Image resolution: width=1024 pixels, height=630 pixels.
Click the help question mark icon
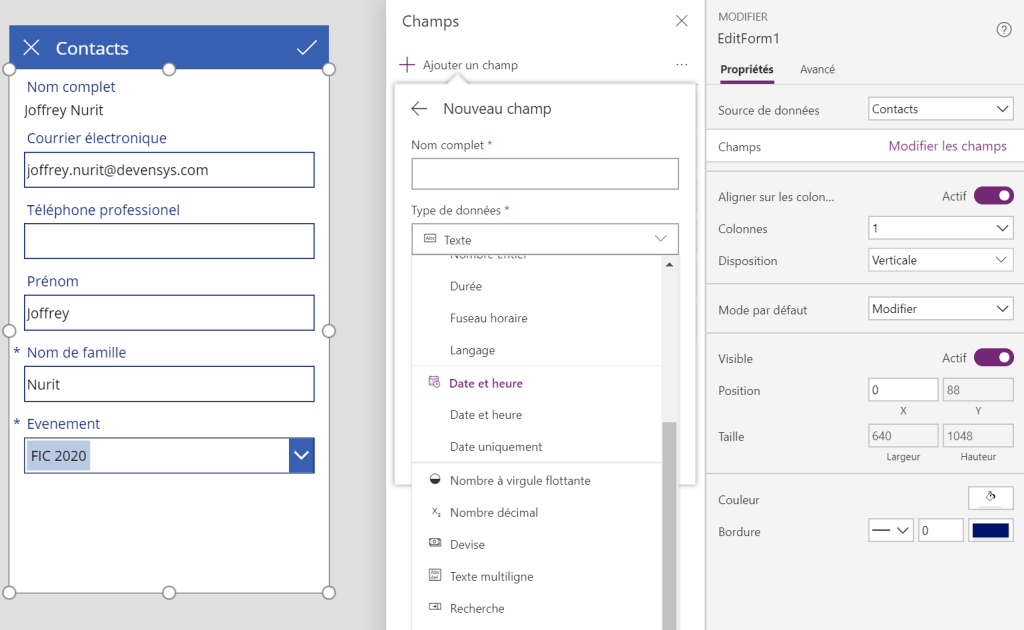[x=1004, y=30]
